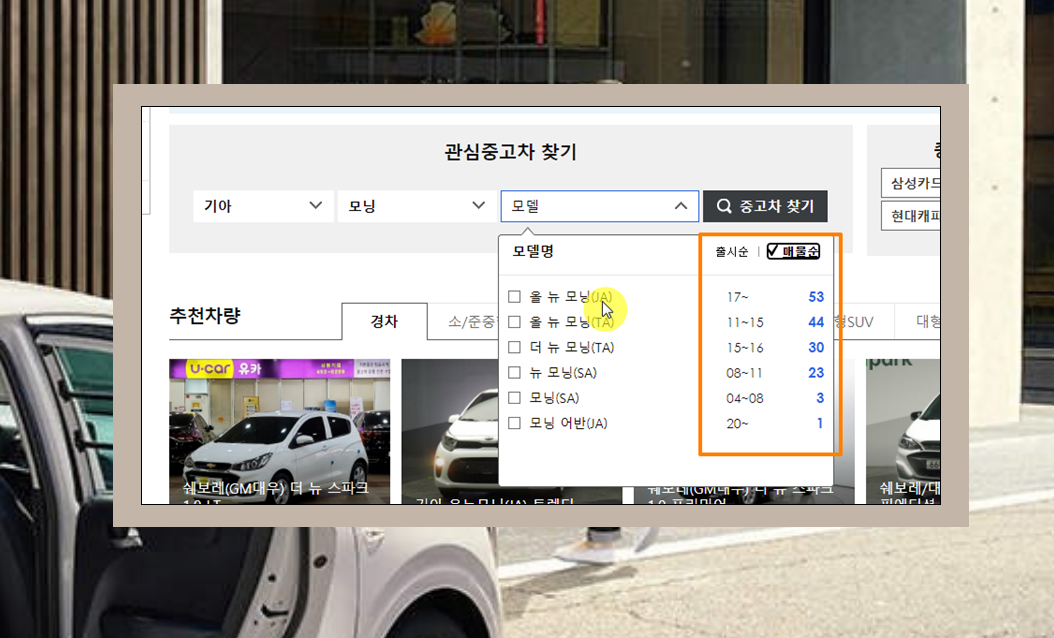Click the 현대캐피탈 button
This screenshot has height=638, width=1054.
[x=911, y=216]
